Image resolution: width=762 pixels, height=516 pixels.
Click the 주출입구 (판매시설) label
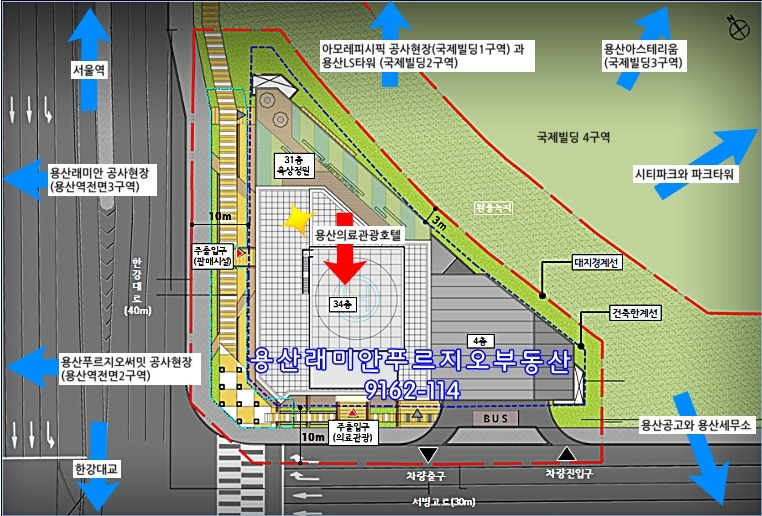(x=212, y=255)
